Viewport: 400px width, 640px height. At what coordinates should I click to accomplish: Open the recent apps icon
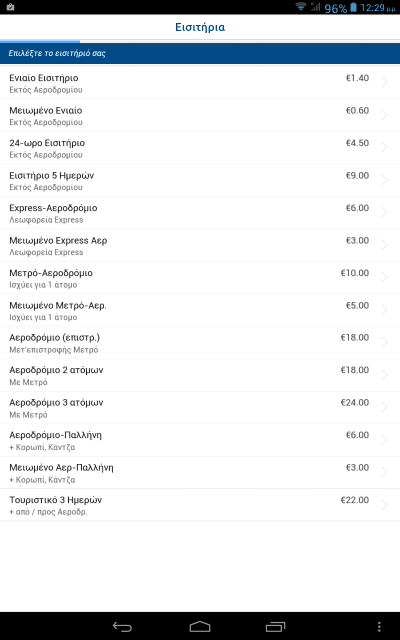[276, 627]
